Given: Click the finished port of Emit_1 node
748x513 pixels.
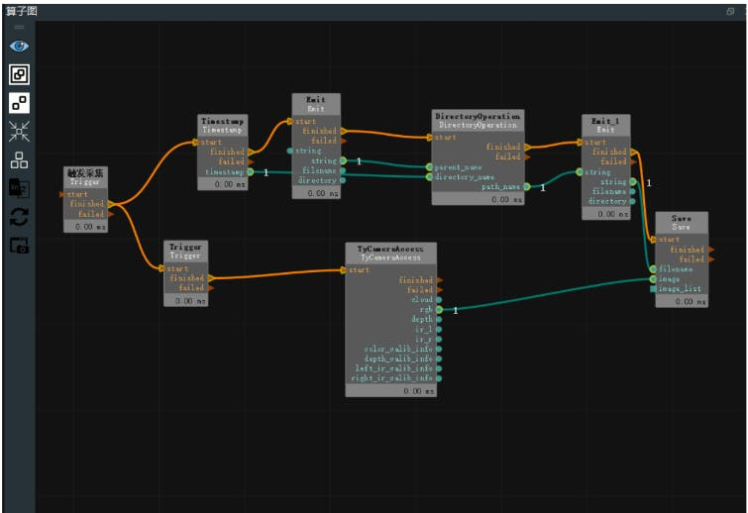Looking at the screenshot, I should 634,152.
